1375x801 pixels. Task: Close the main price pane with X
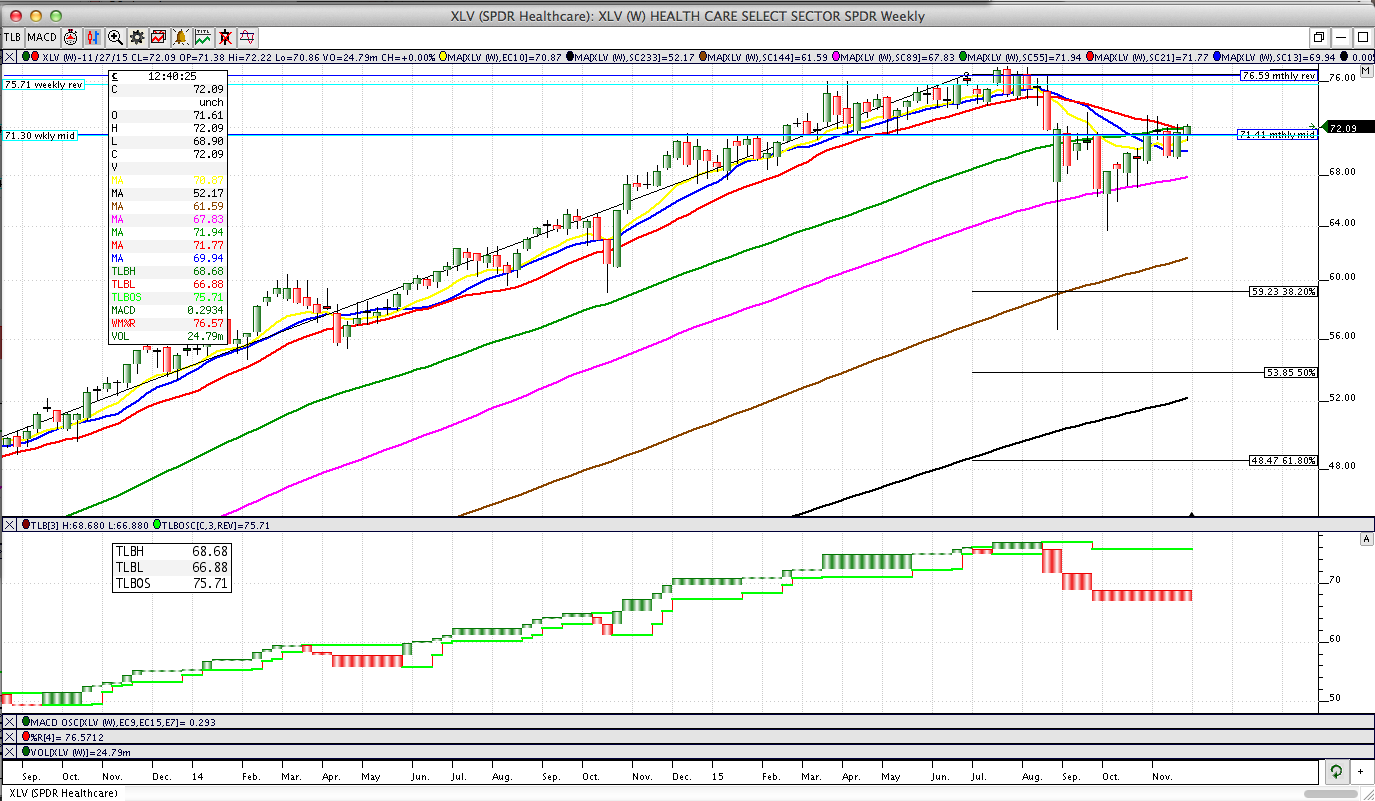(10, 58)
